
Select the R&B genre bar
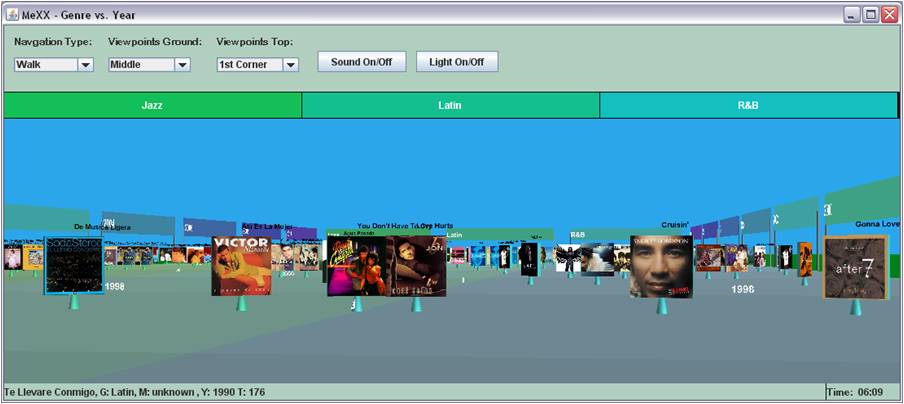[748, 105]
